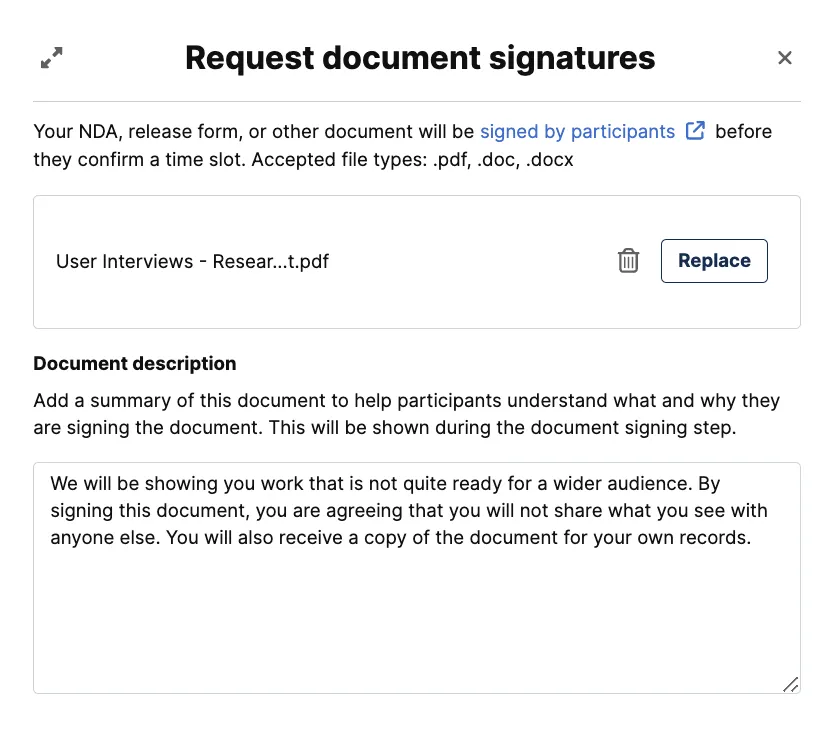Delete the uploaded PDF with the trash icon

628,260
